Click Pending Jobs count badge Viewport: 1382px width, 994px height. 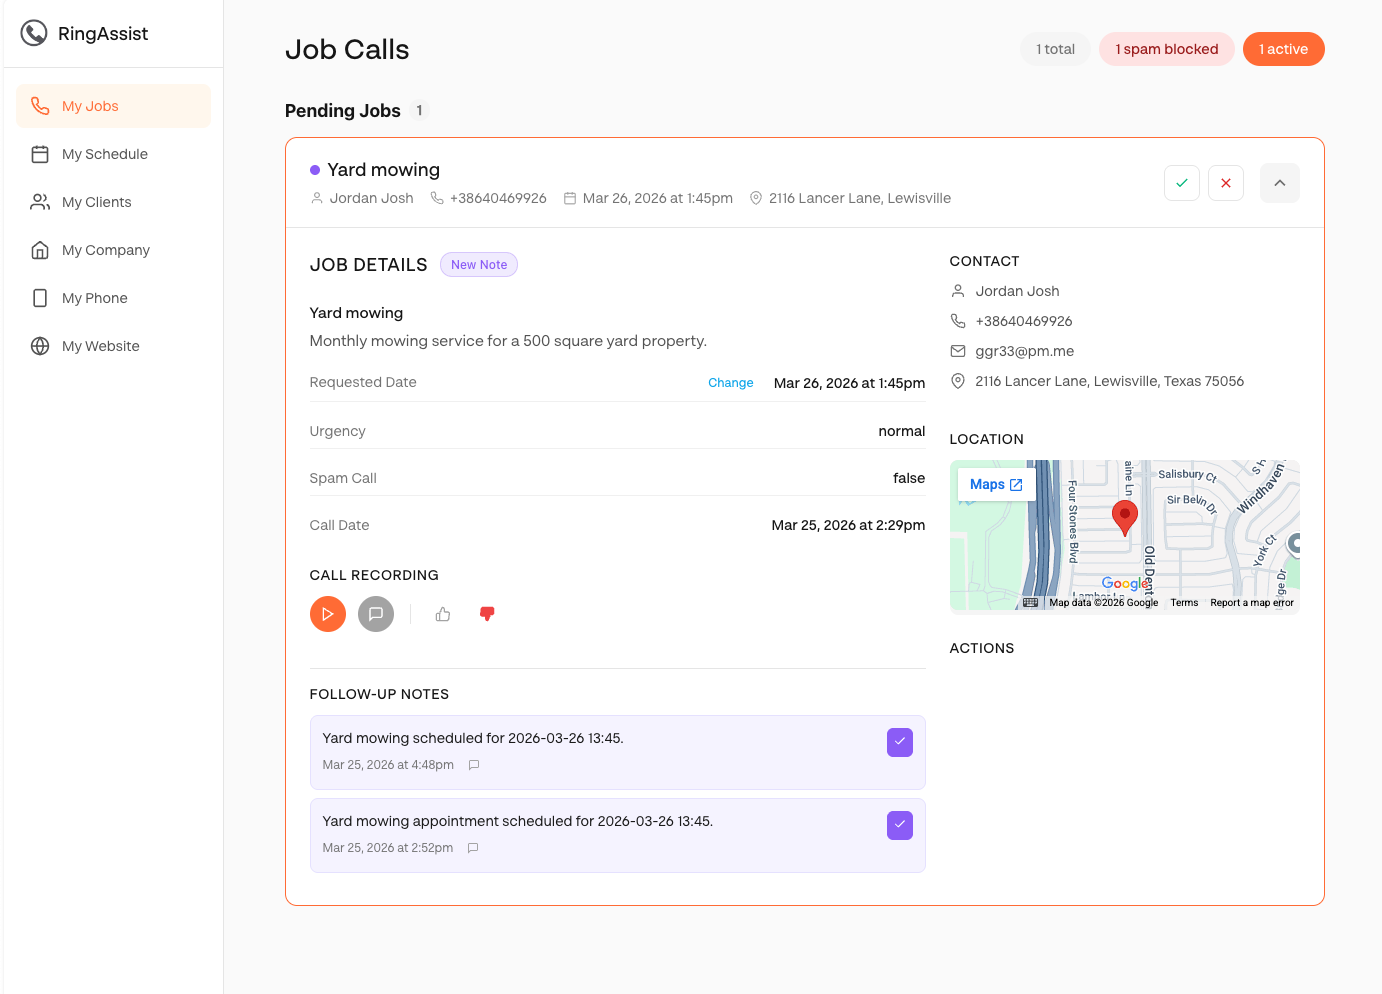419,111
